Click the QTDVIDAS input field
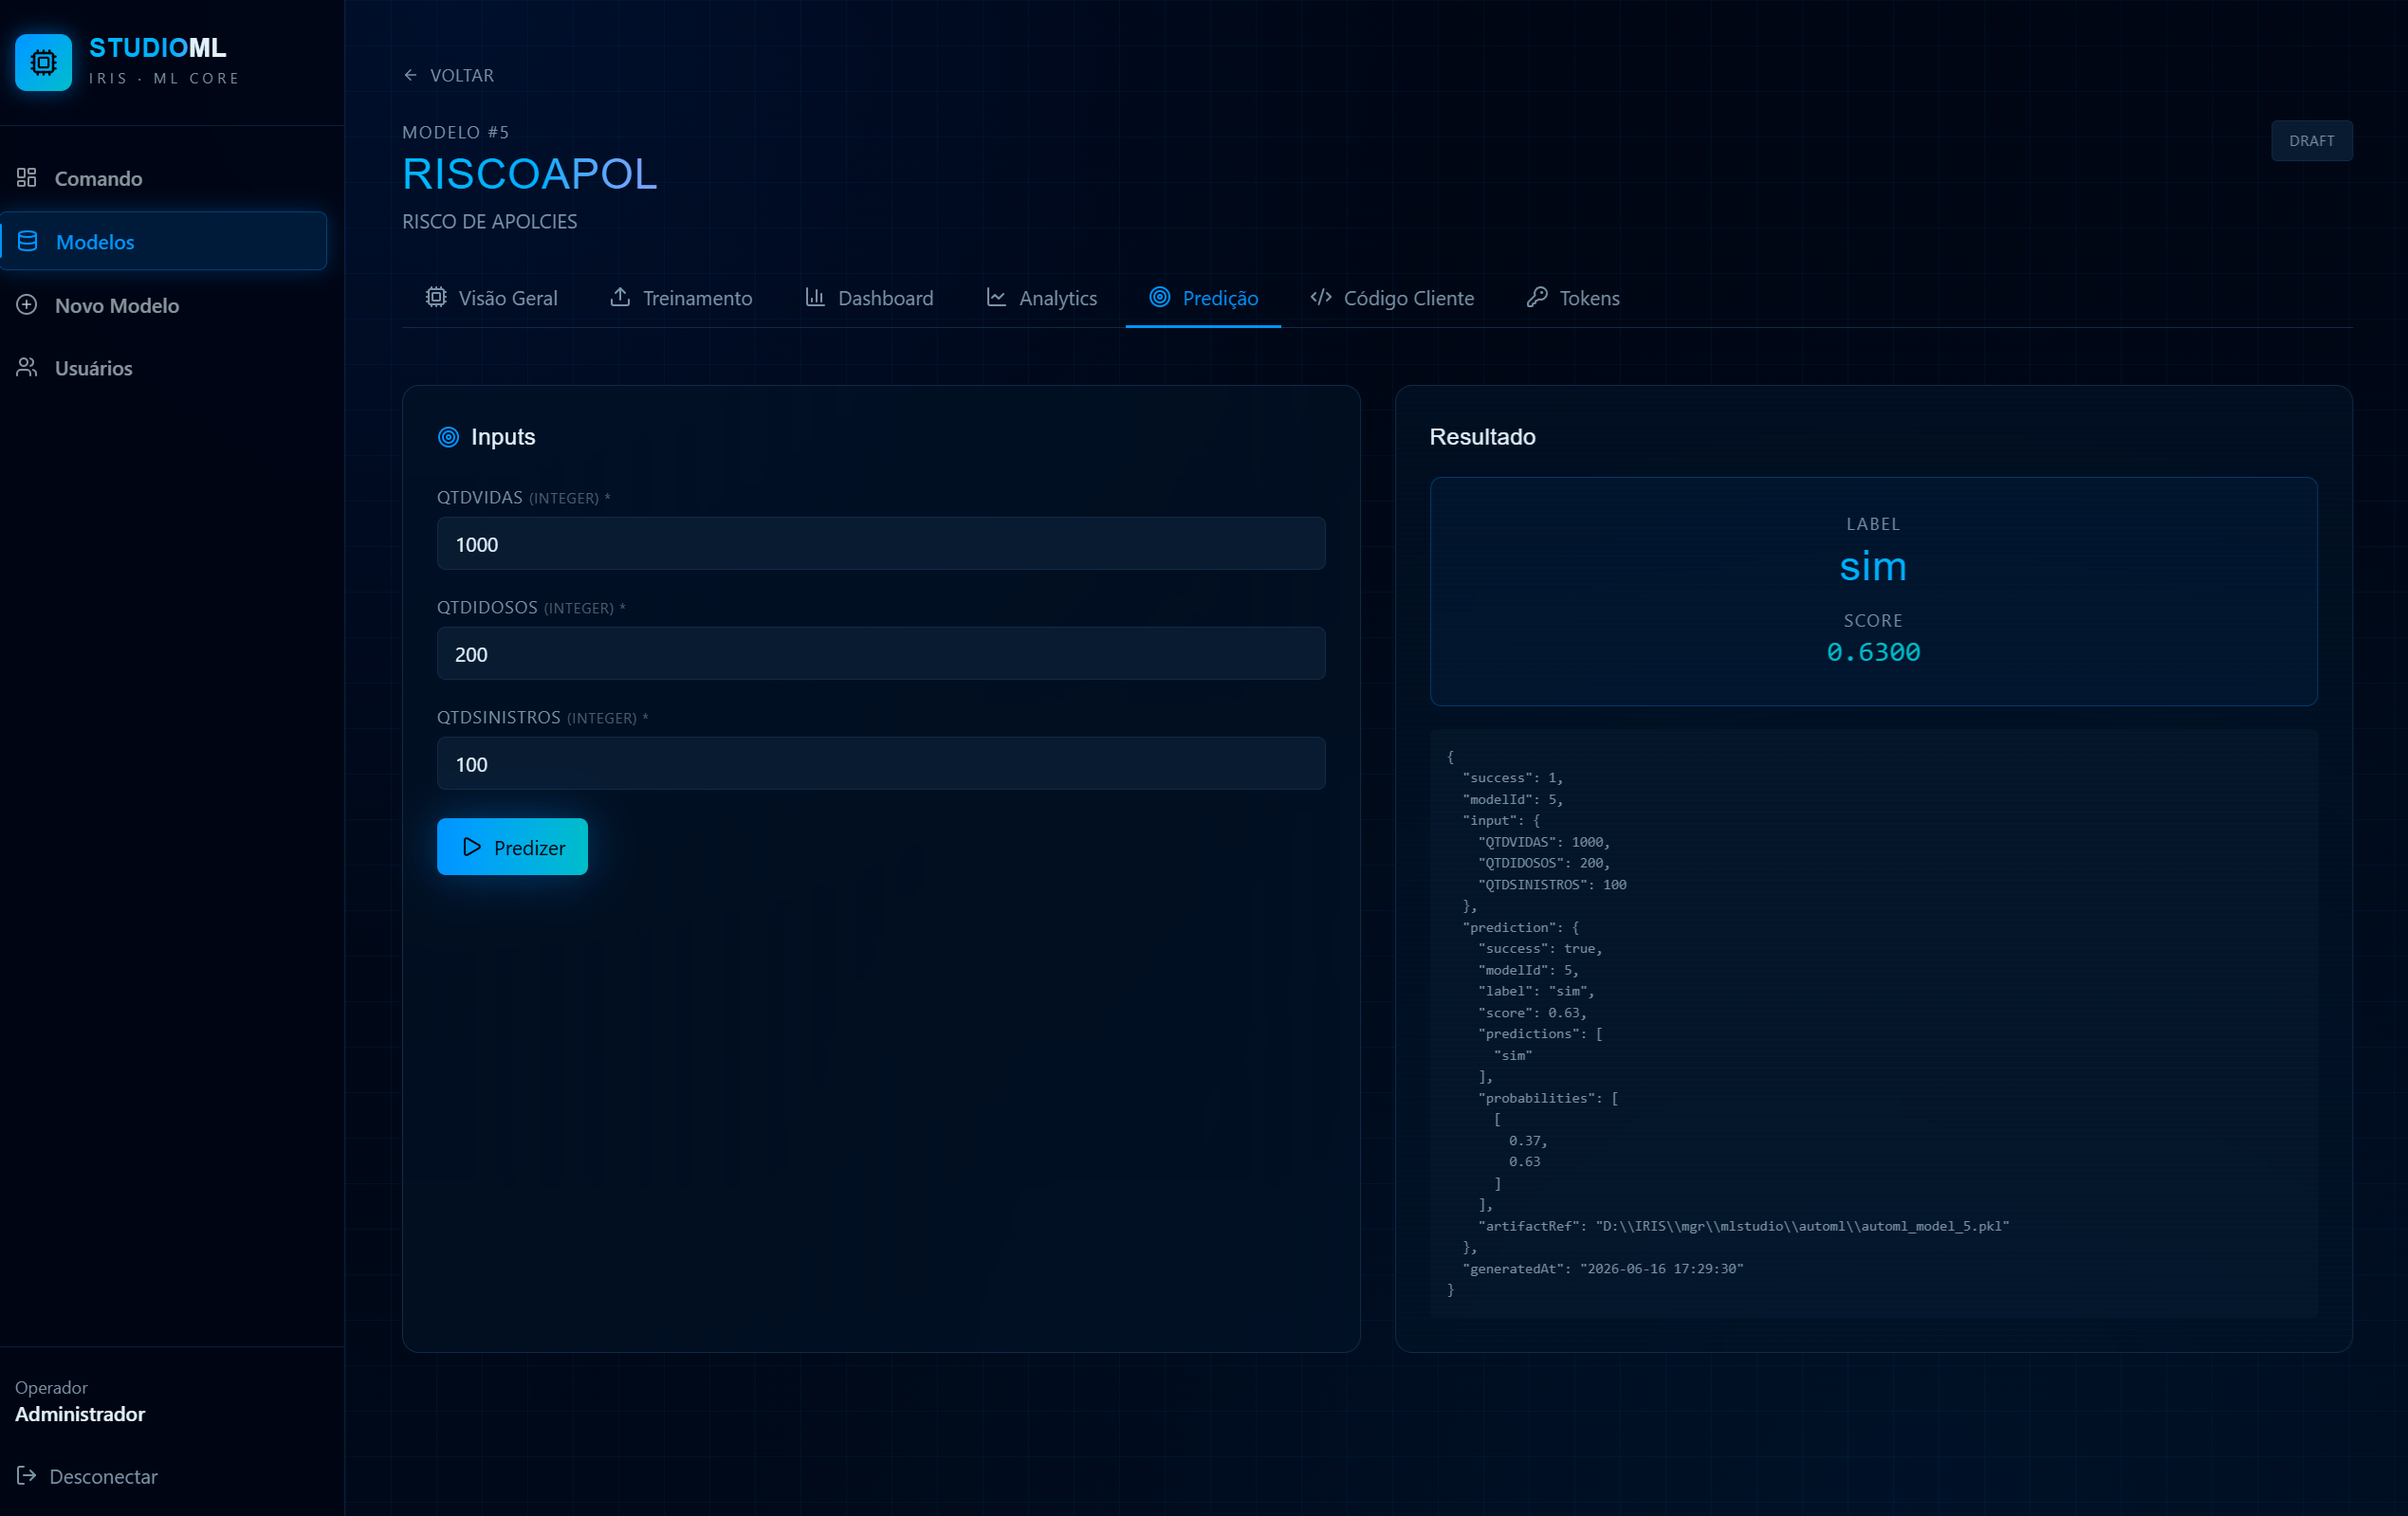This screenshot has width=2408, height=1516. (x=881, y=544)
